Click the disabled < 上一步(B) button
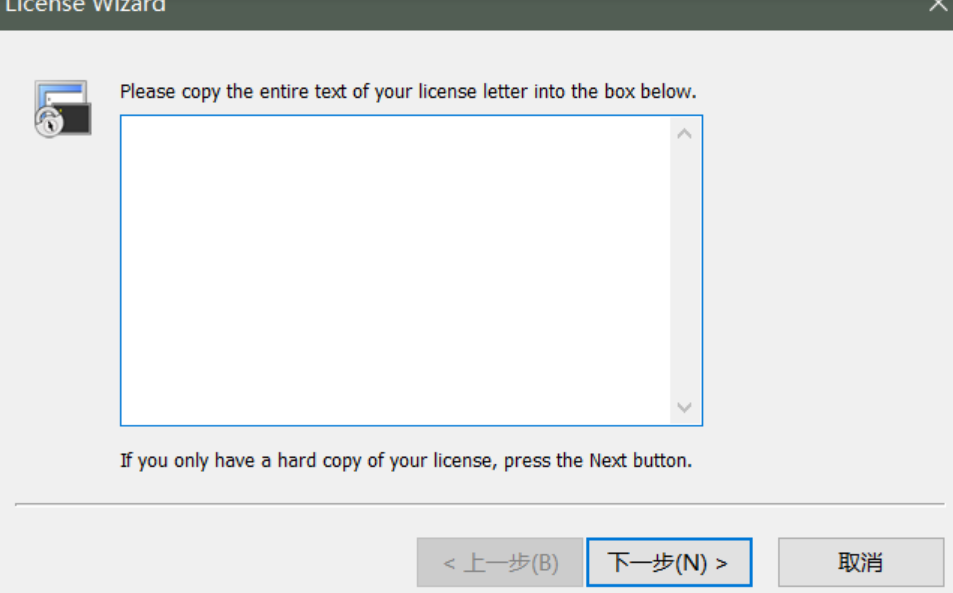The height and width of the screenshot is (593, 953). (x=500, y=563)
